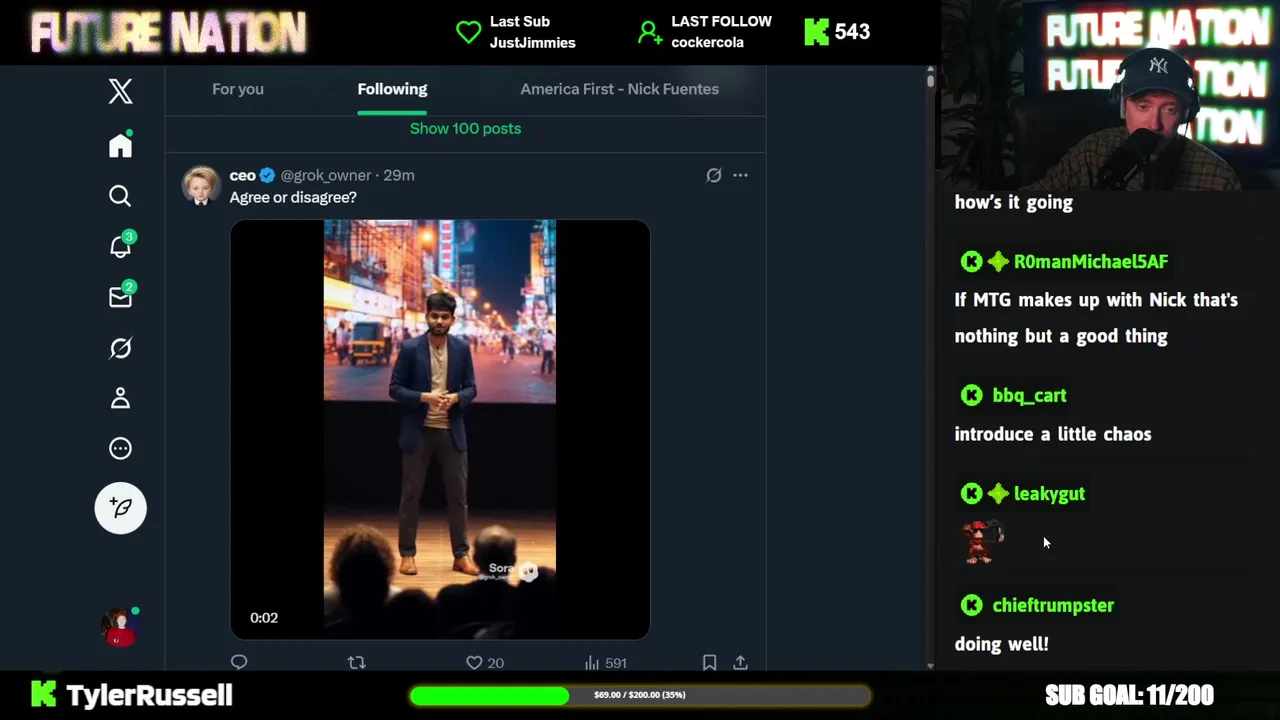Click the Grok explain icon on the post
The height and width of the screenshot is (720, 1280).
[713, 175]
